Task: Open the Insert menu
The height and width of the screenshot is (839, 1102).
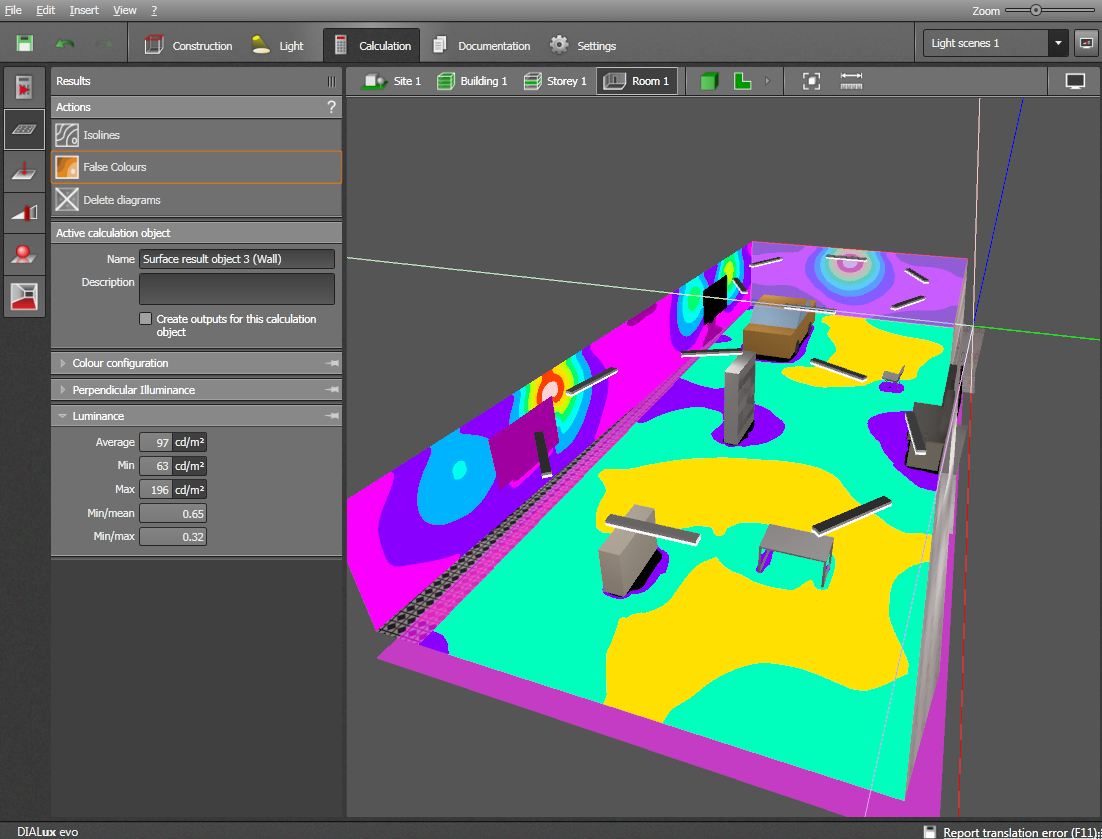Action: [84, 11]
